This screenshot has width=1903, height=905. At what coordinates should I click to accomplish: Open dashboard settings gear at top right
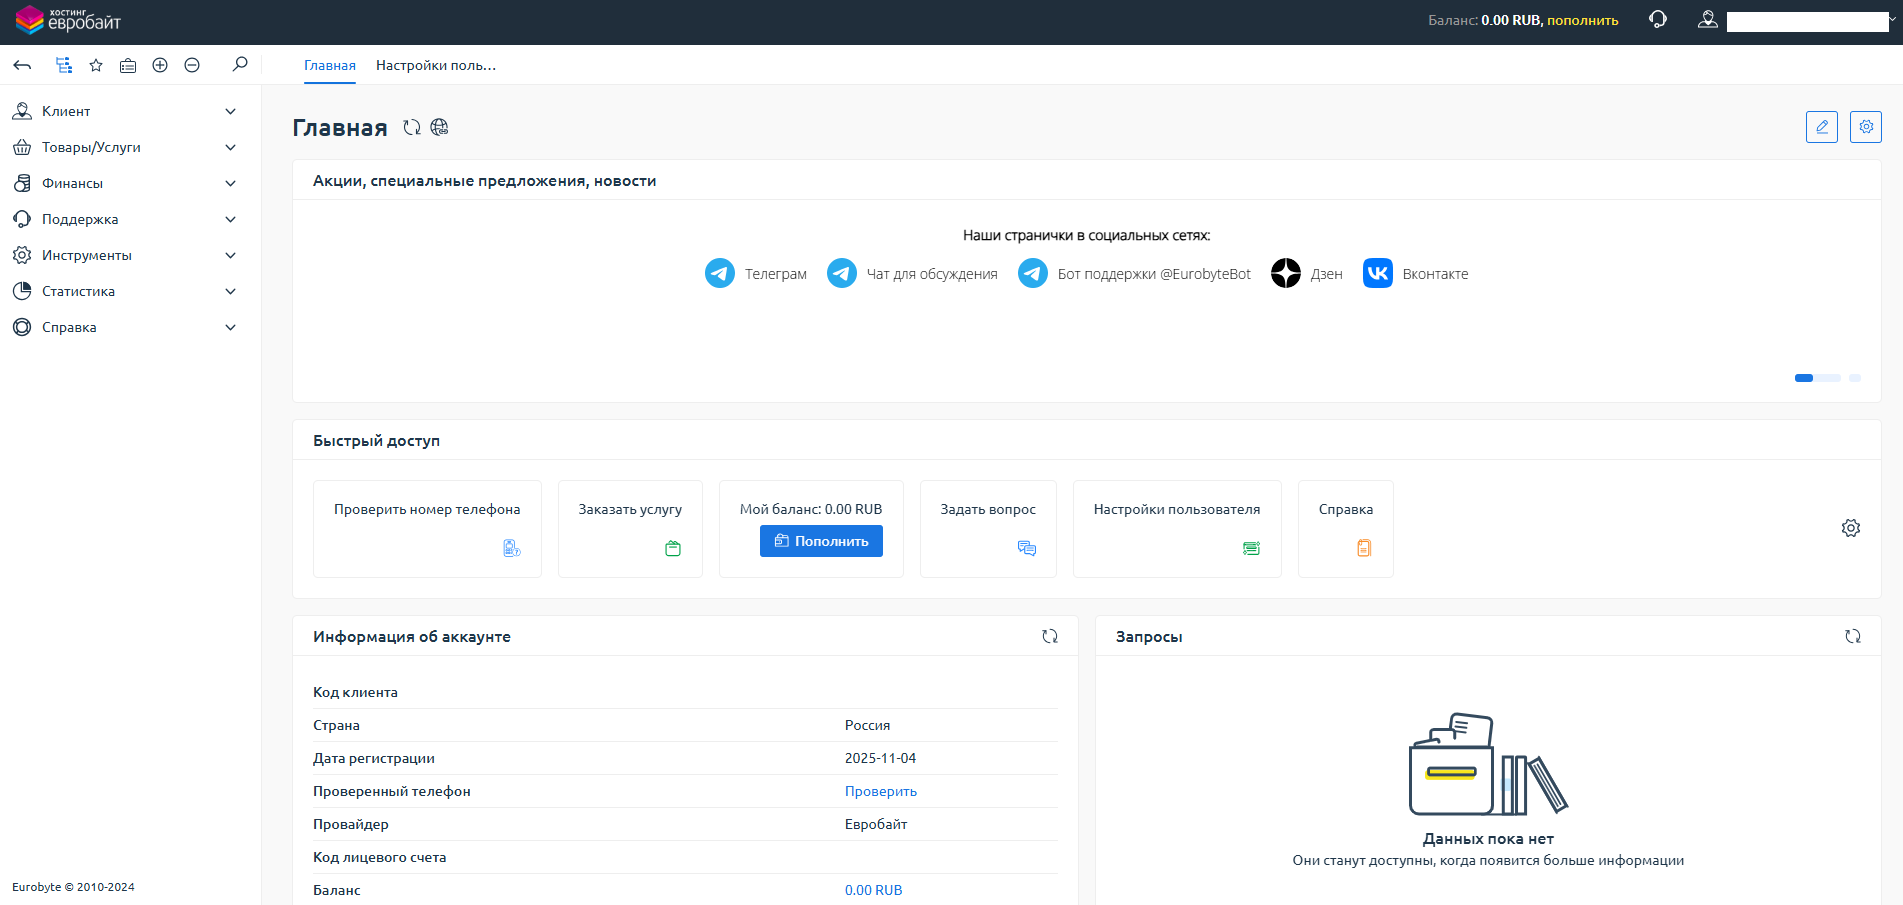pos(1865,127)
